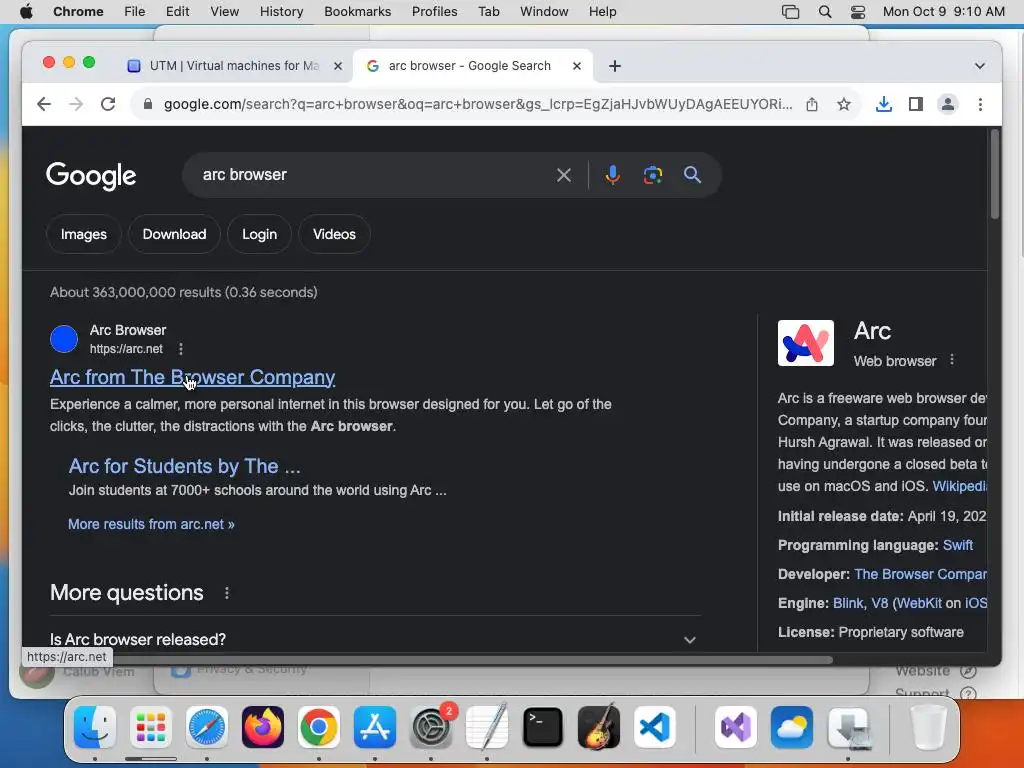Open a new tab with plus button
Viewport: 1024px width, 768px height.
pyautogui.click(x=615, y=66)
